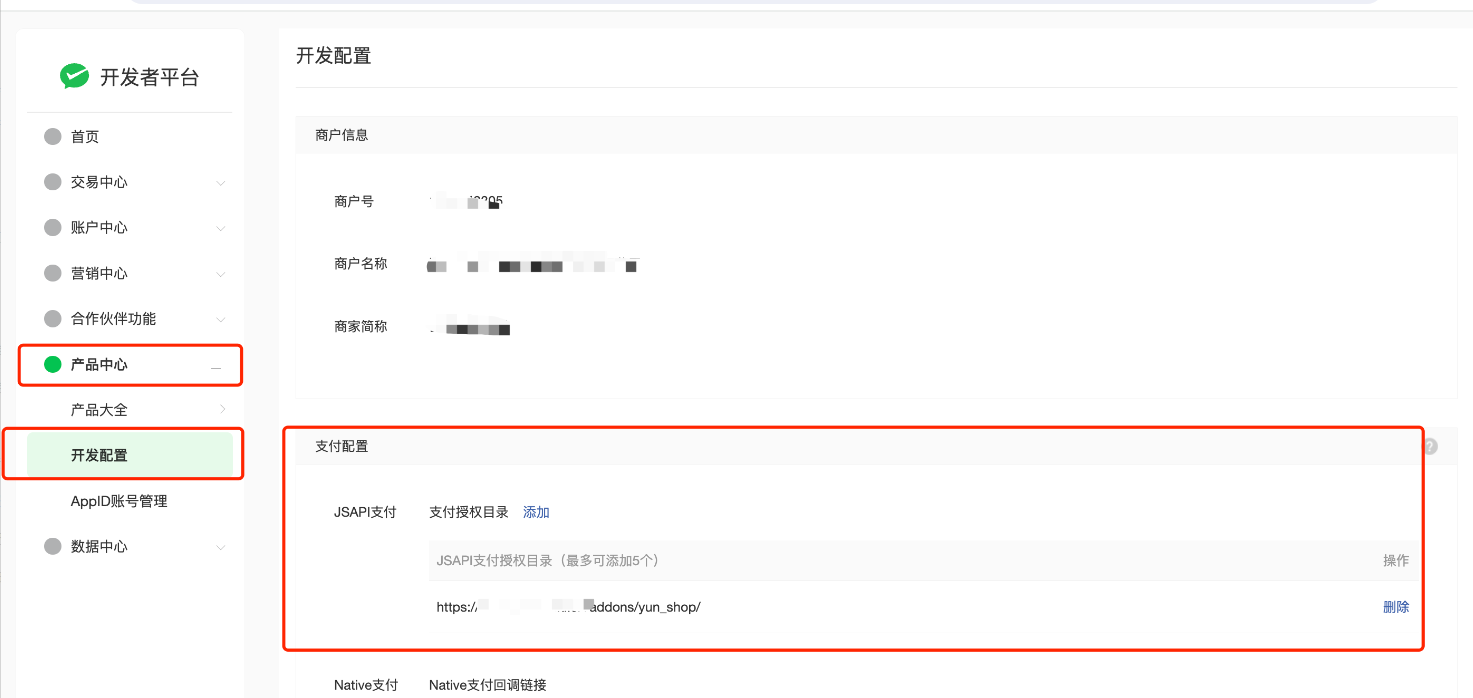Click the WeChat Pay logo icon
1473x698 pixels.
coord(74,77)
